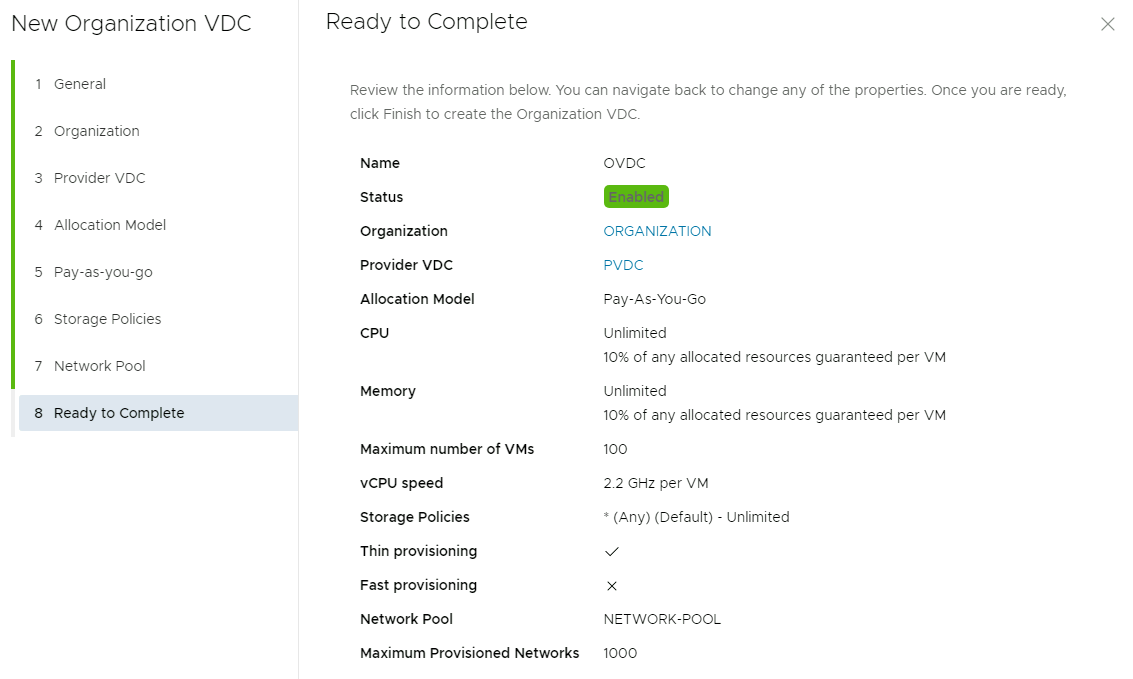Close the New Organization VDC wizard
Viewport: 1133px width, 679px height.
(1107, 24)
